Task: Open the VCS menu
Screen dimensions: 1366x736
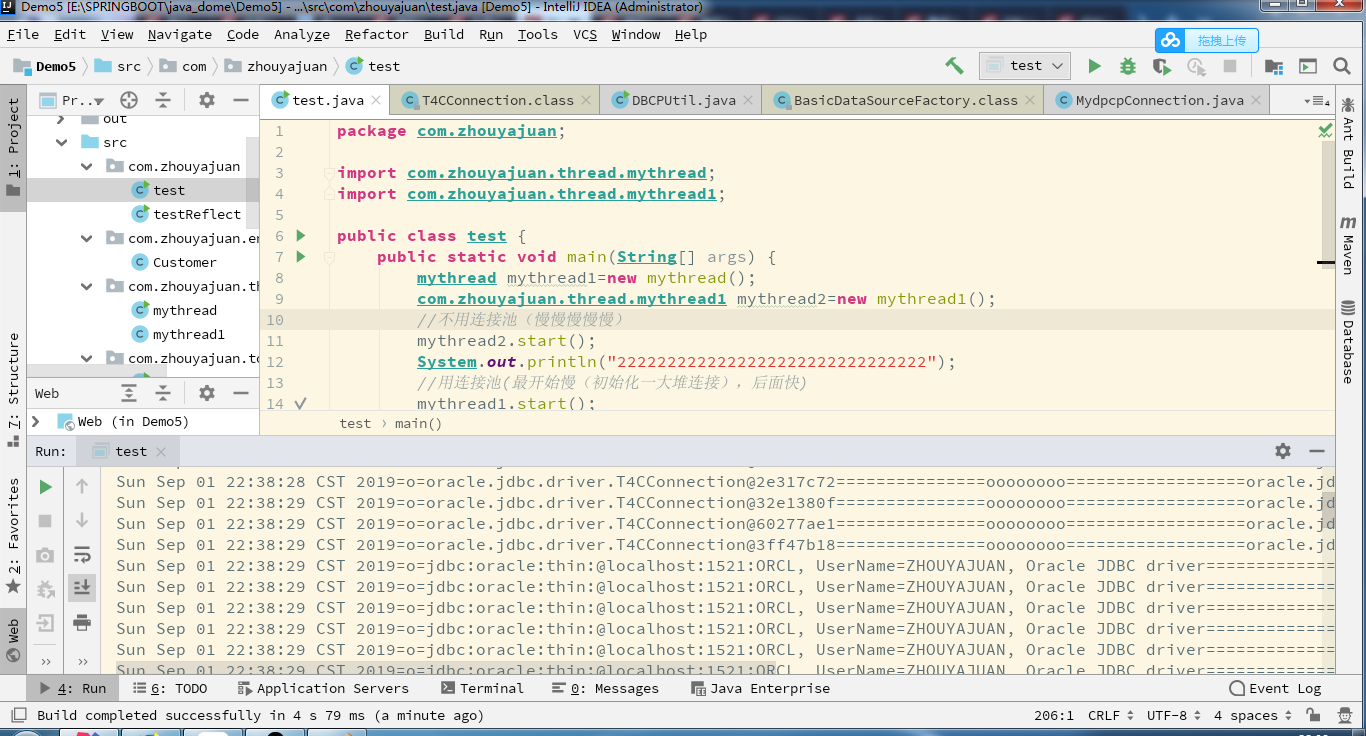Action: click(x=585, y=34)
